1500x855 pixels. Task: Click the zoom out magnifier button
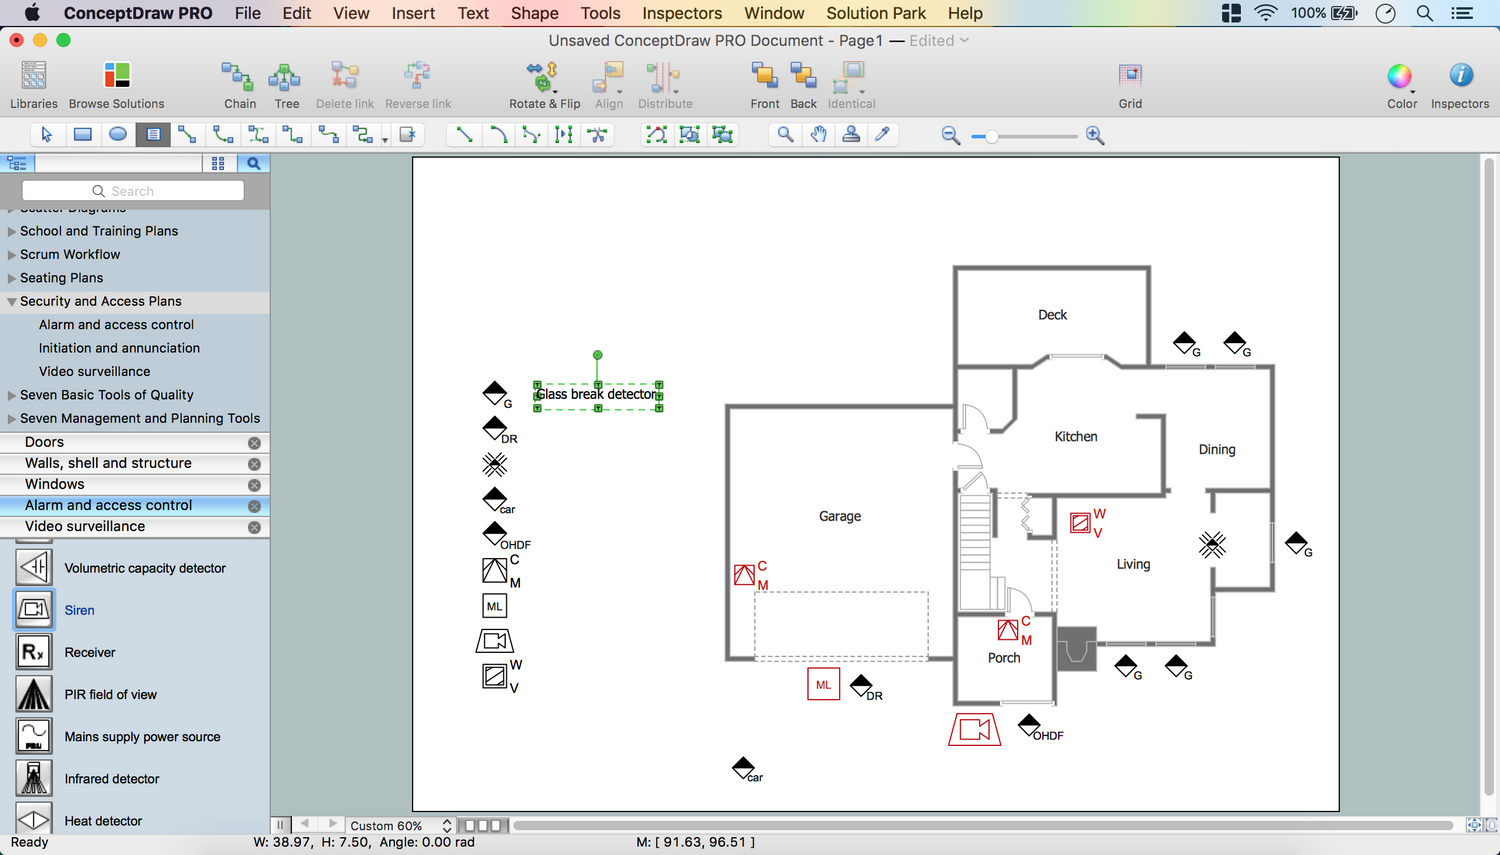951,135
